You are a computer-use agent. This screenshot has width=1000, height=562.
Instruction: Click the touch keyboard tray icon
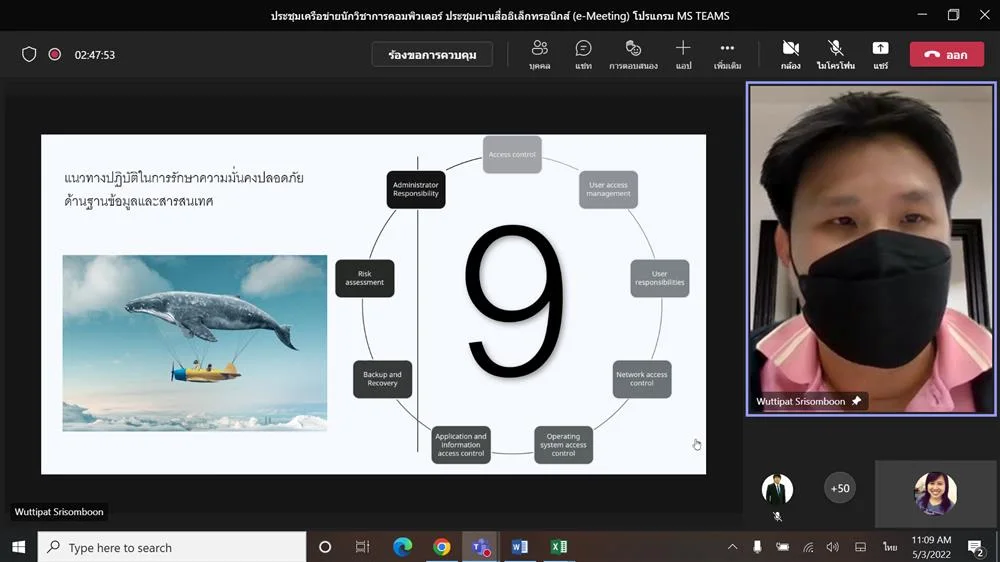[860, 547]
